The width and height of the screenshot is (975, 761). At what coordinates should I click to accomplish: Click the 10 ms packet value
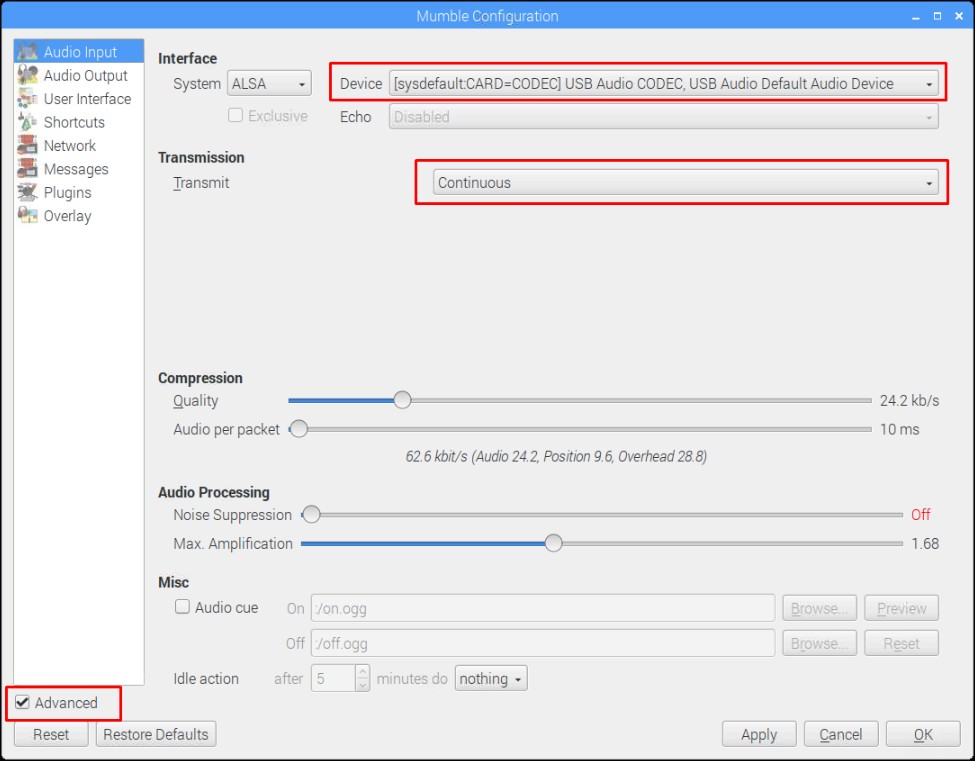pos(899,429)
